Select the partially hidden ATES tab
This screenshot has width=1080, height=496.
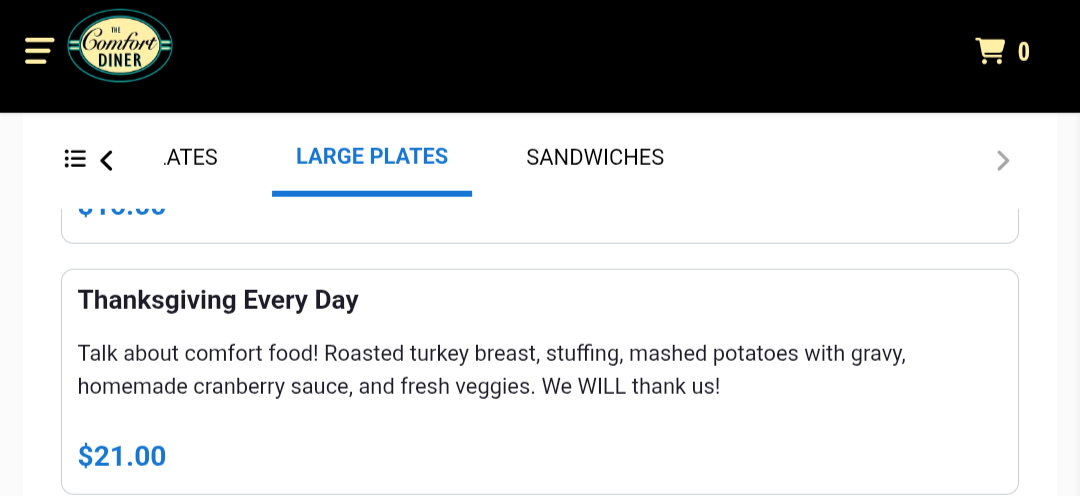pos(191,157)
